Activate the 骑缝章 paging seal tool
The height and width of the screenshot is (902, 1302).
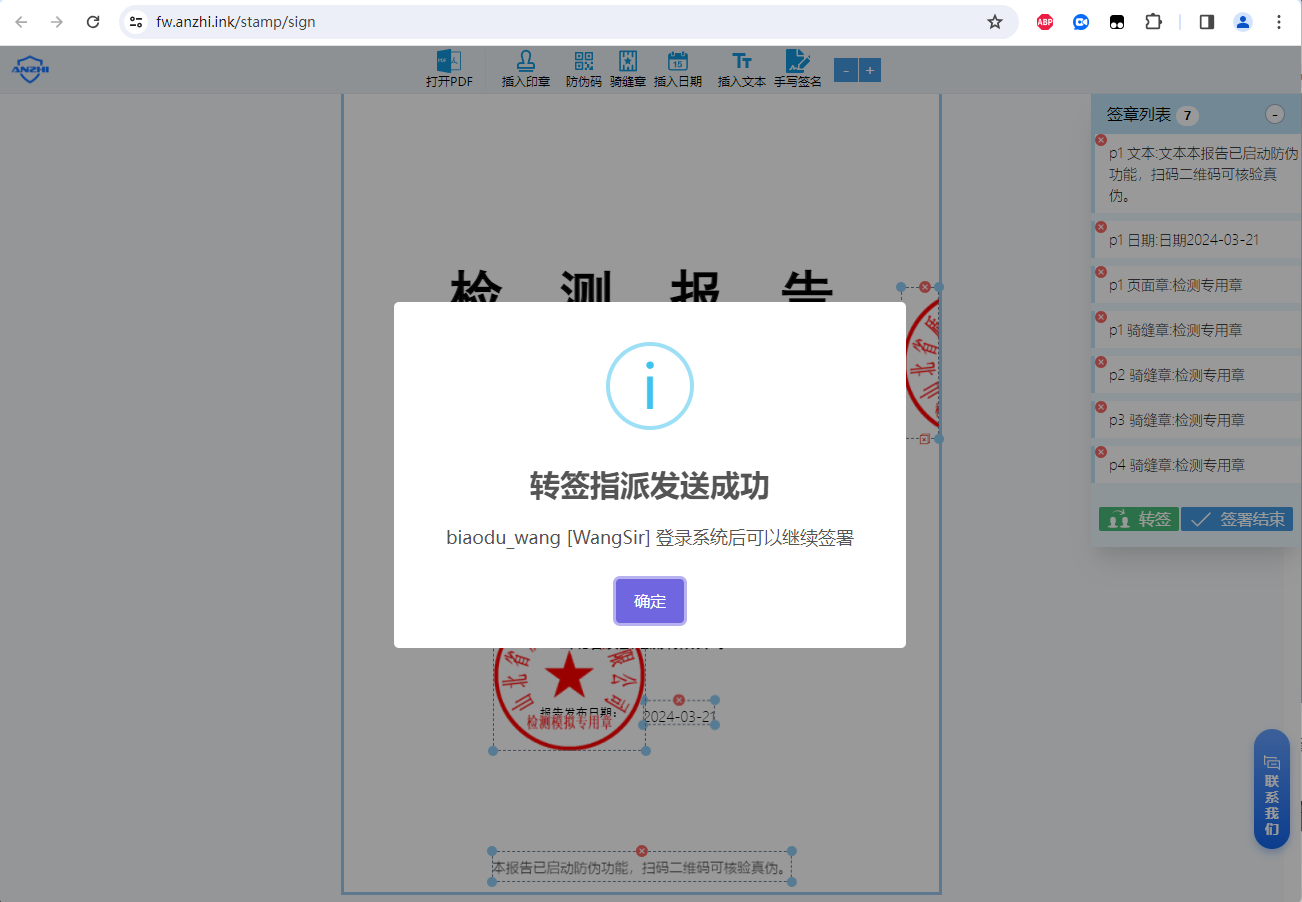pos(628,68)
